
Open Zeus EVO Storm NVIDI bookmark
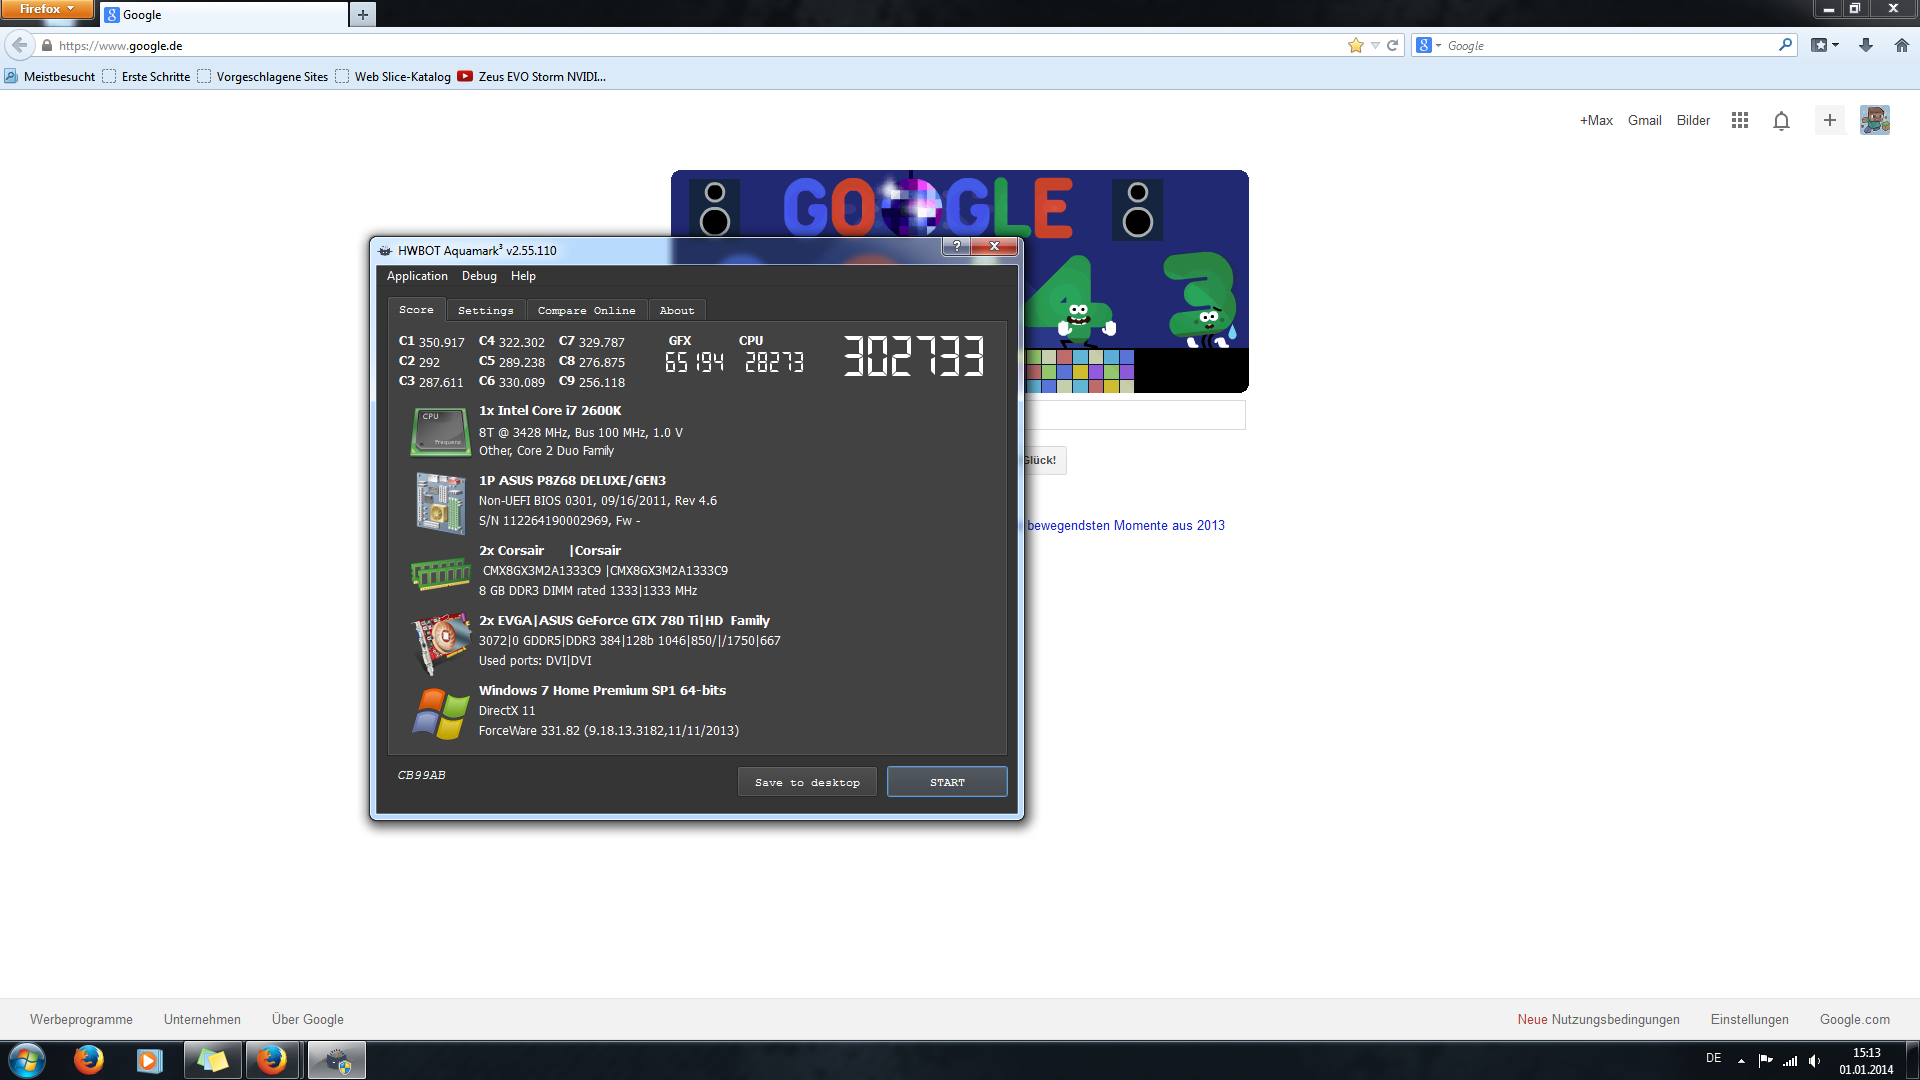532,76
